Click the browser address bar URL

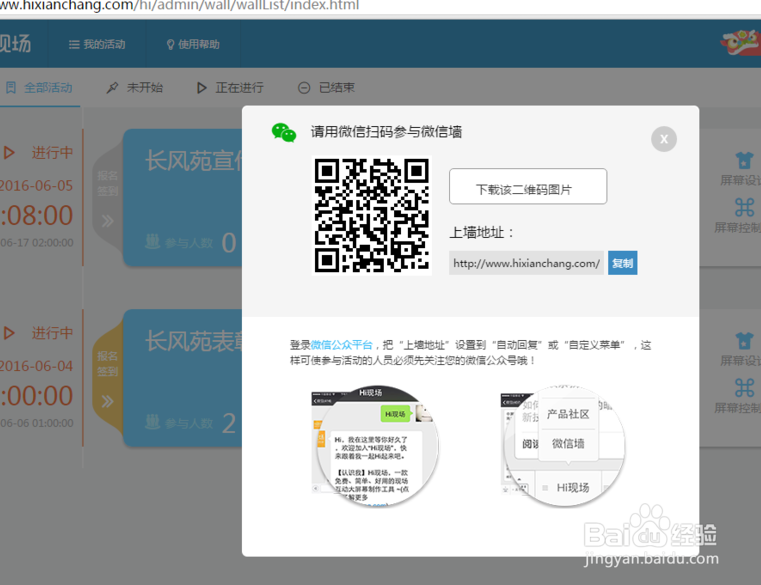[x=180, y=6]
